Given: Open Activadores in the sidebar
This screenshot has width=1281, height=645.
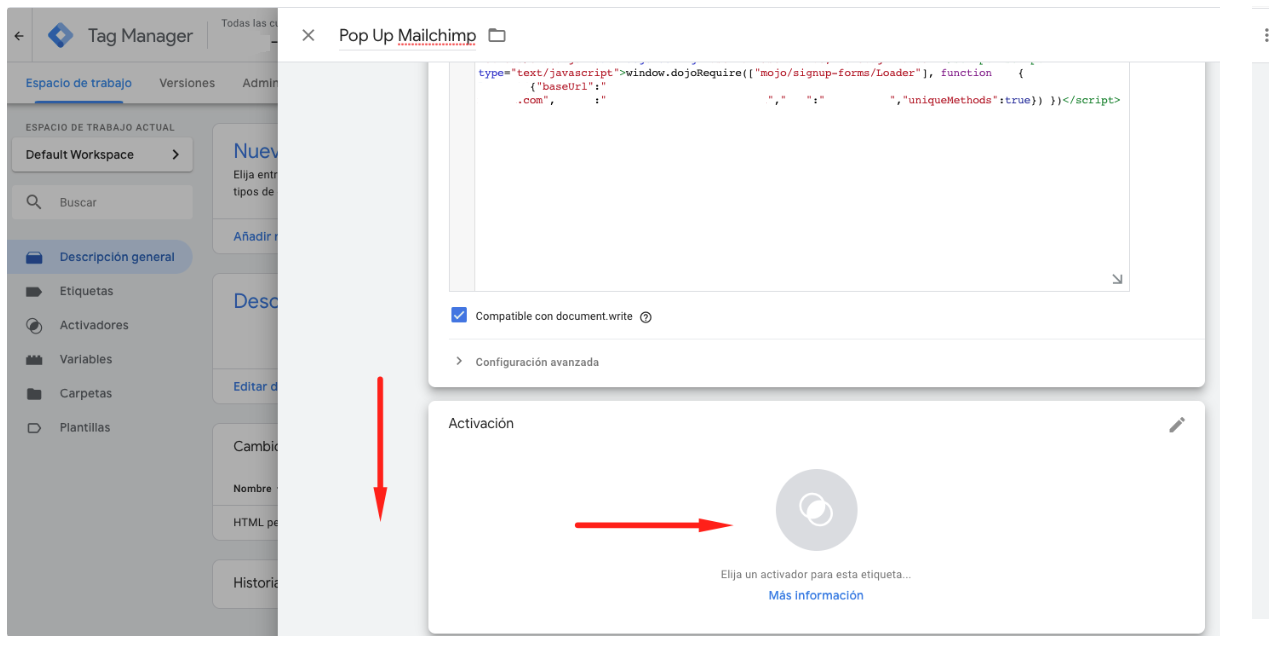Looking at the screenshot, I should click(94, 325).
